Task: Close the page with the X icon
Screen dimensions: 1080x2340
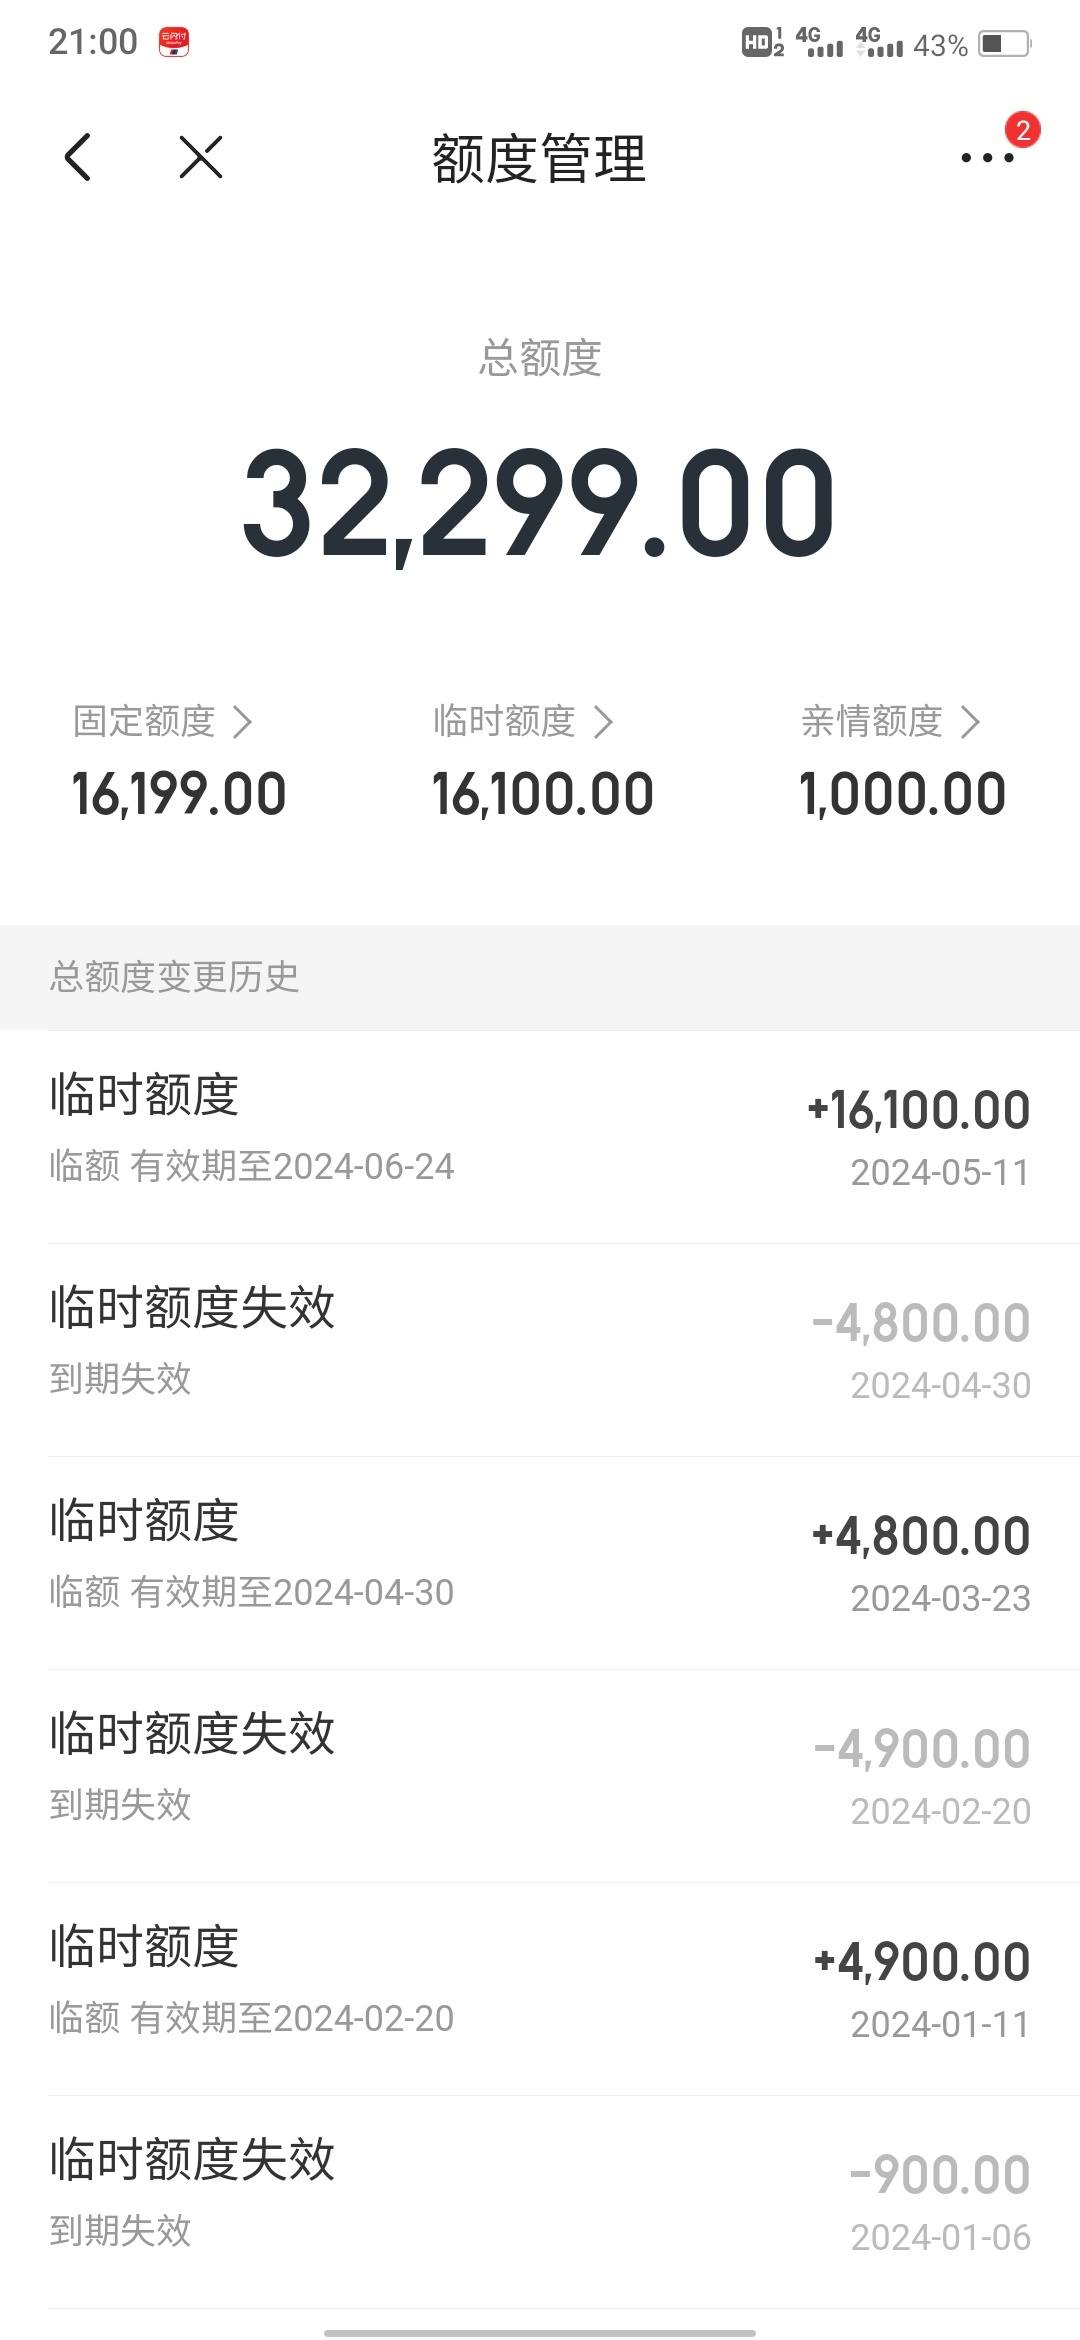Action: pyautogui.click(x=201, y=157)
